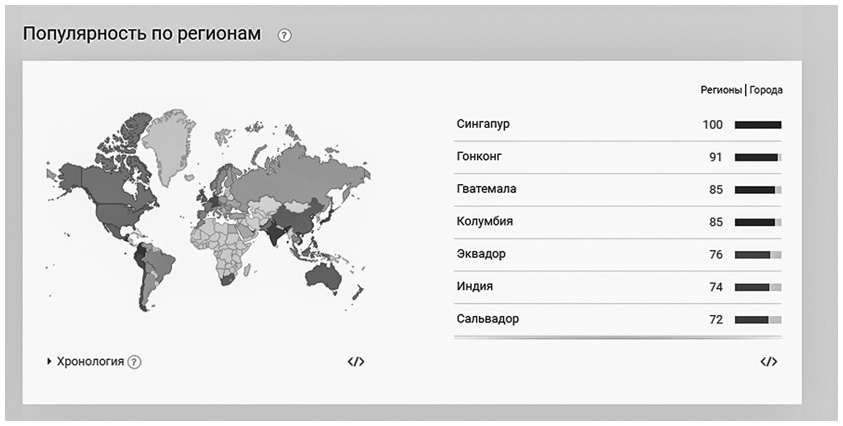
Task: Select Гватемала in the region list
Action: pyautogui.click(x=485, y=189)
